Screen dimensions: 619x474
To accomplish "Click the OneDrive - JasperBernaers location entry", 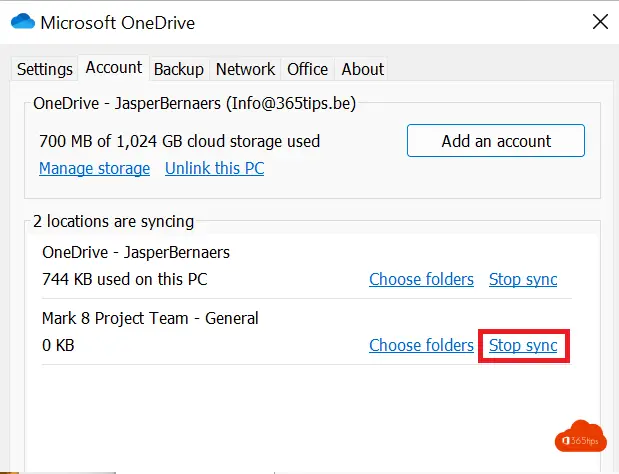I will click(x=136, y=253).
